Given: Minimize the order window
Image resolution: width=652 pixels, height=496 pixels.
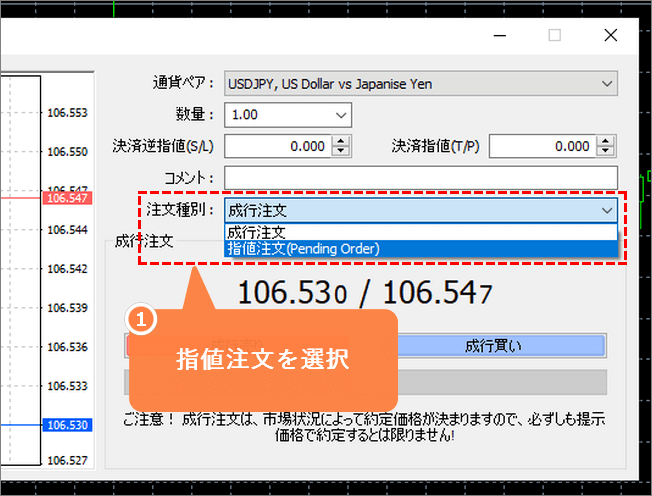Looking at the screenshot, I should [500, 36].
